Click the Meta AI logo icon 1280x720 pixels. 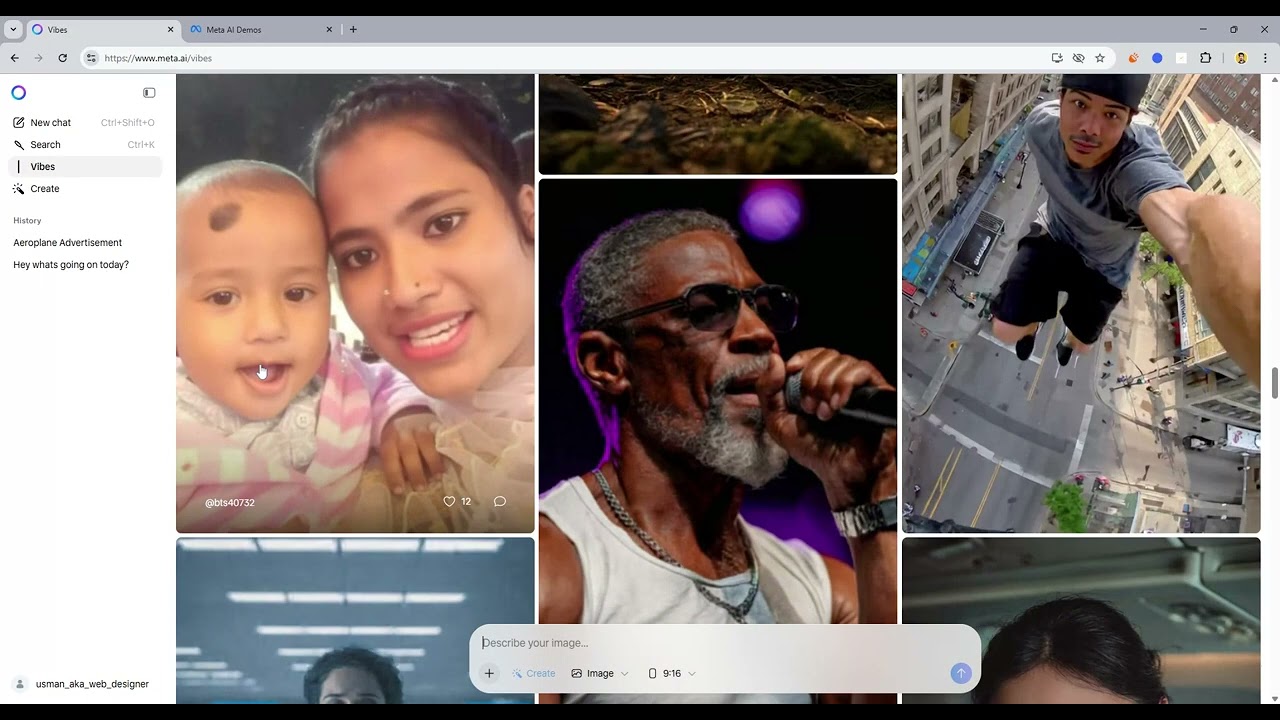tap(18, 93)
